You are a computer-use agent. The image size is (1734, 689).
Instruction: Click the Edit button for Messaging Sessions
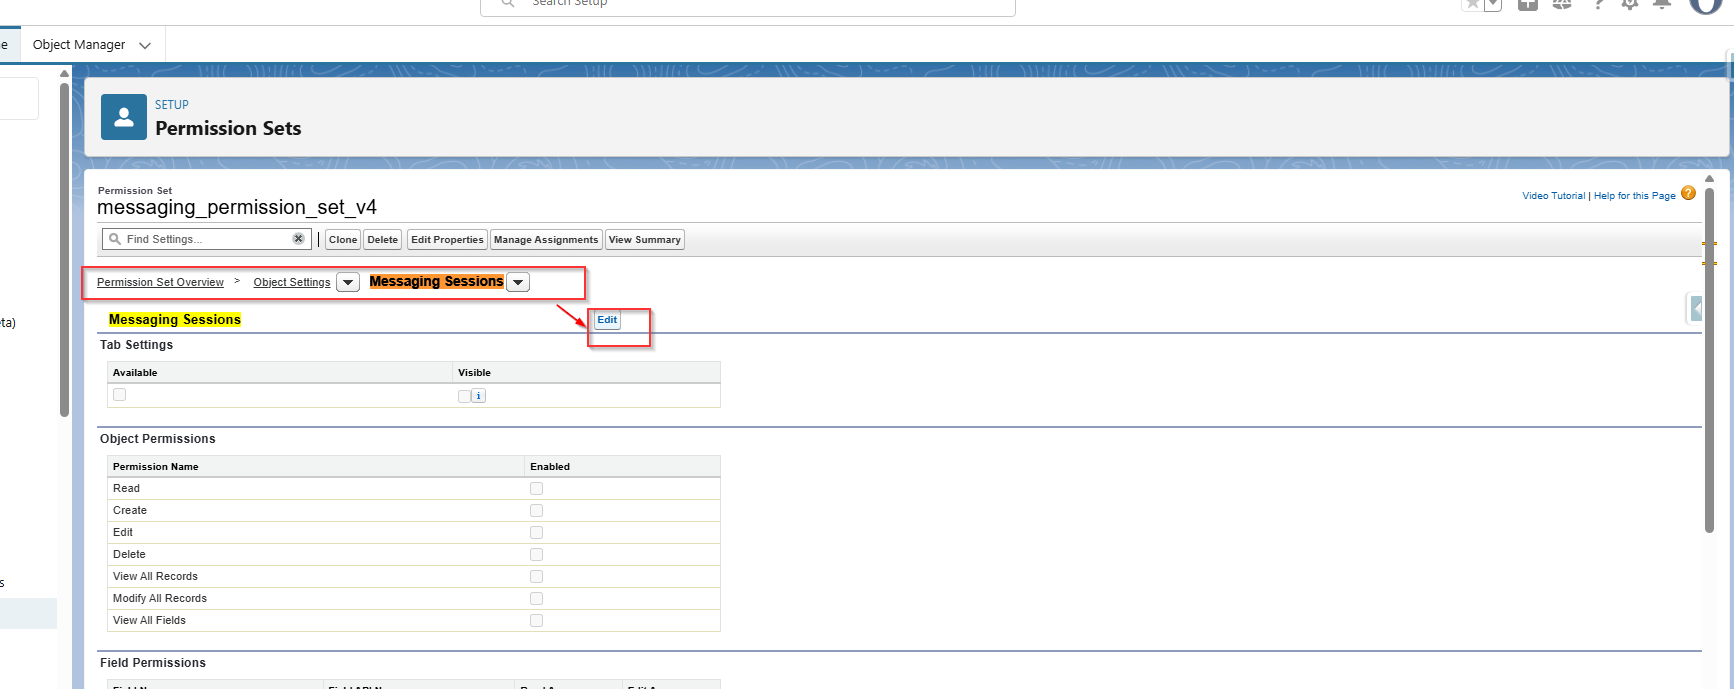tap(607, 320)
